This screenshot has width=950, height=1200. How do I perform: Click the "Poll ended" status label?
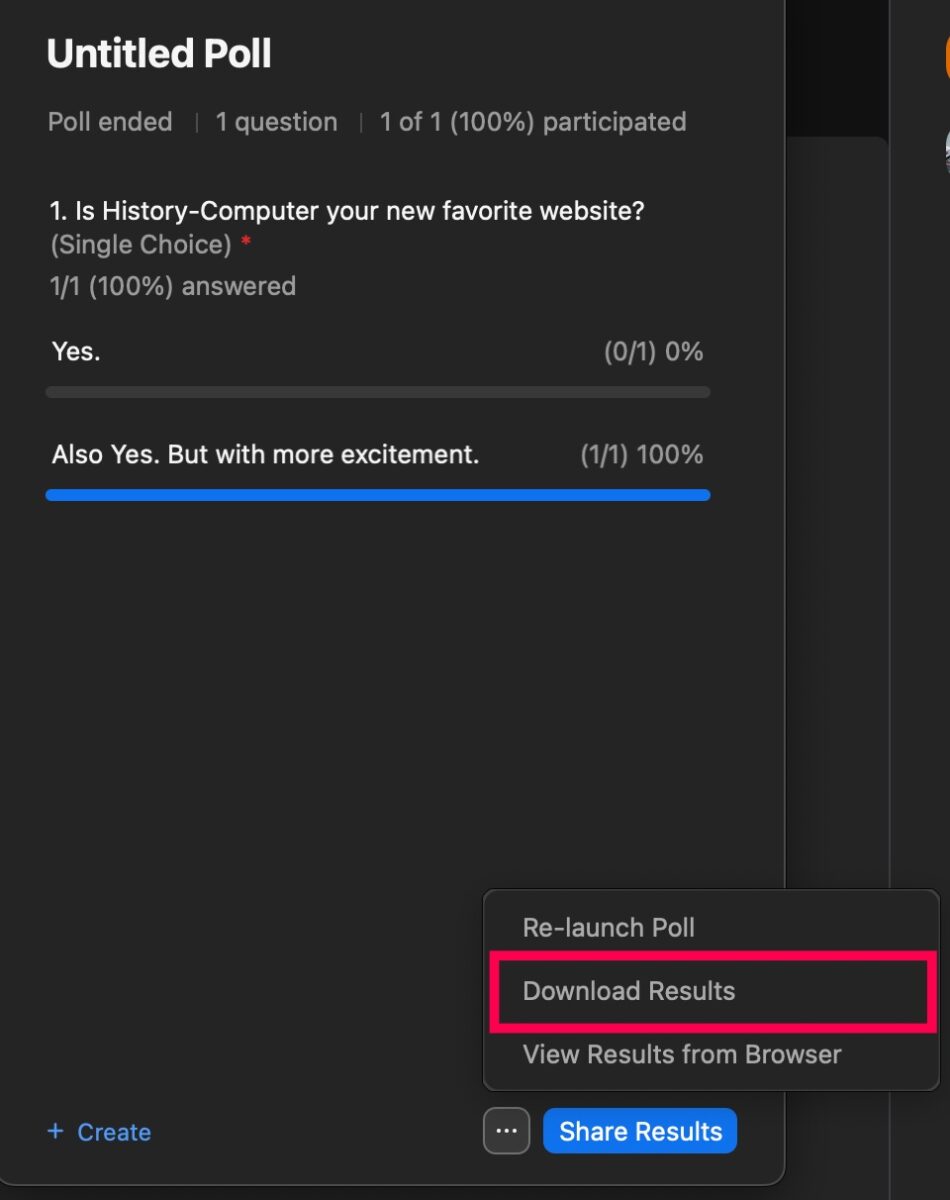(110, 122)
